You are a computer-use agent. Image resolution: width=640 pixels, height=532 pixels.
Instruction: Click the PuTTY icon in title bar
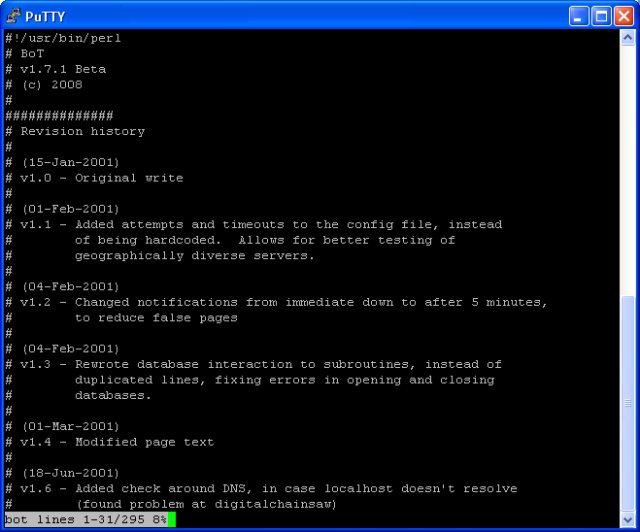point(13,16)
